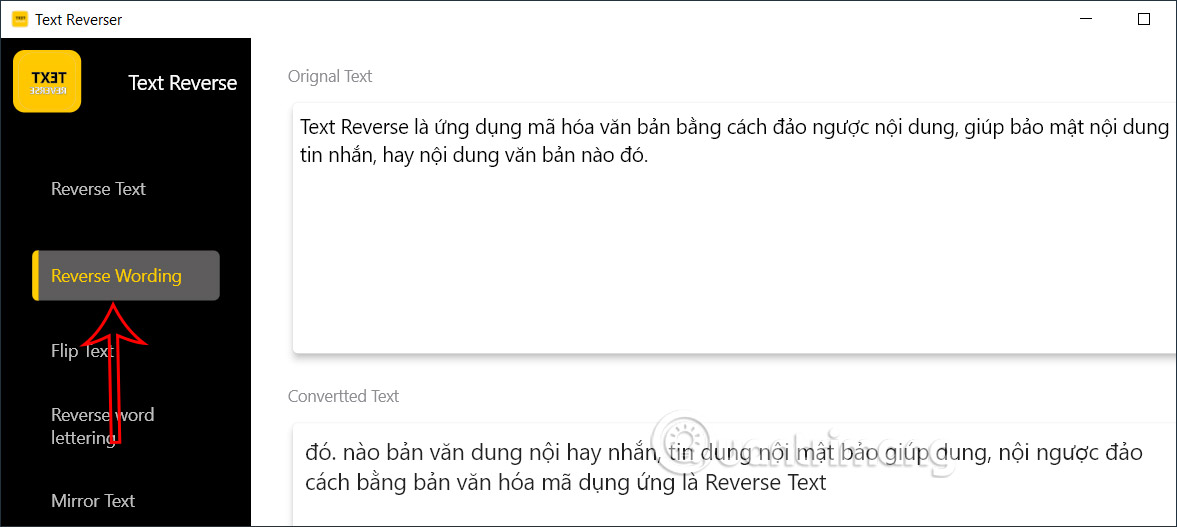This screenshot has height=527, width=1177.
Task: Click the Convertted Text output box
Action: click(734, 474)
